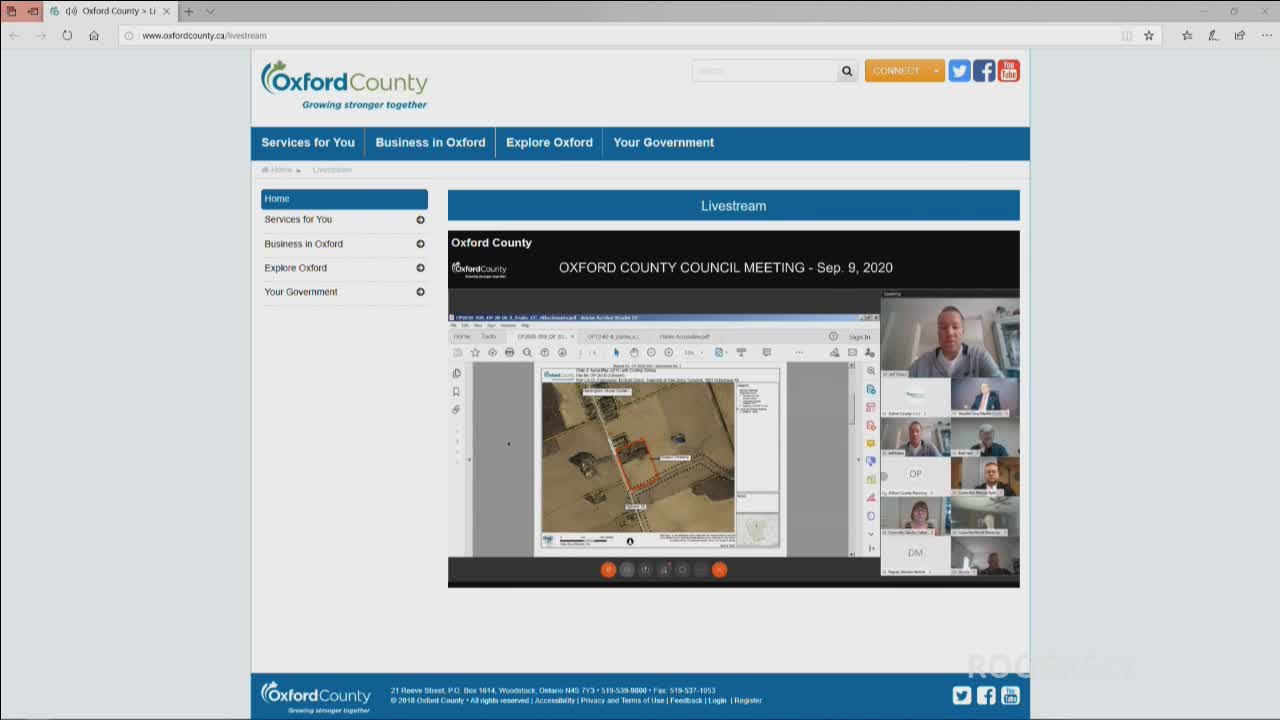The width and height of the screenshot is (1280, 720).
Task: Click the Oxford County logo in the header
Action: coord(344,85)
